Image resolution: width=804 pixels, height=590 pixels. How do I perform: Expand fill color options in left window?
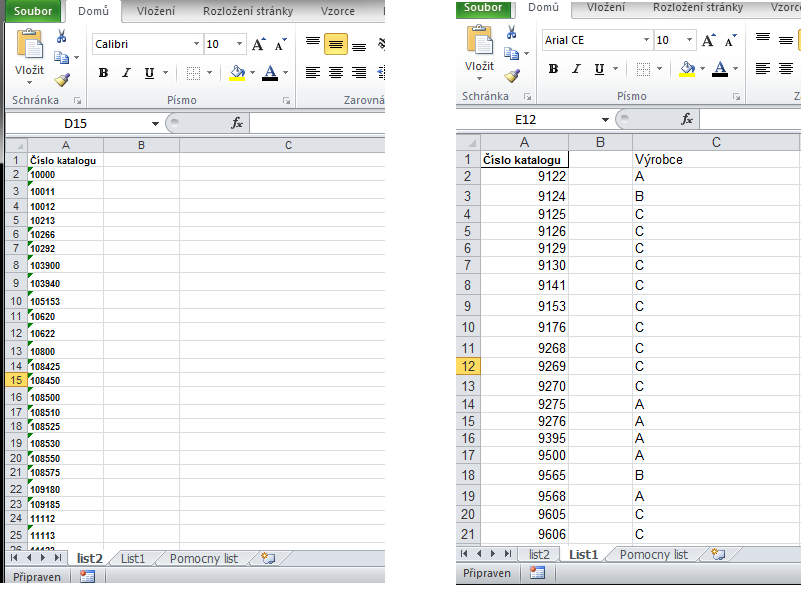(x=252, y=73)
